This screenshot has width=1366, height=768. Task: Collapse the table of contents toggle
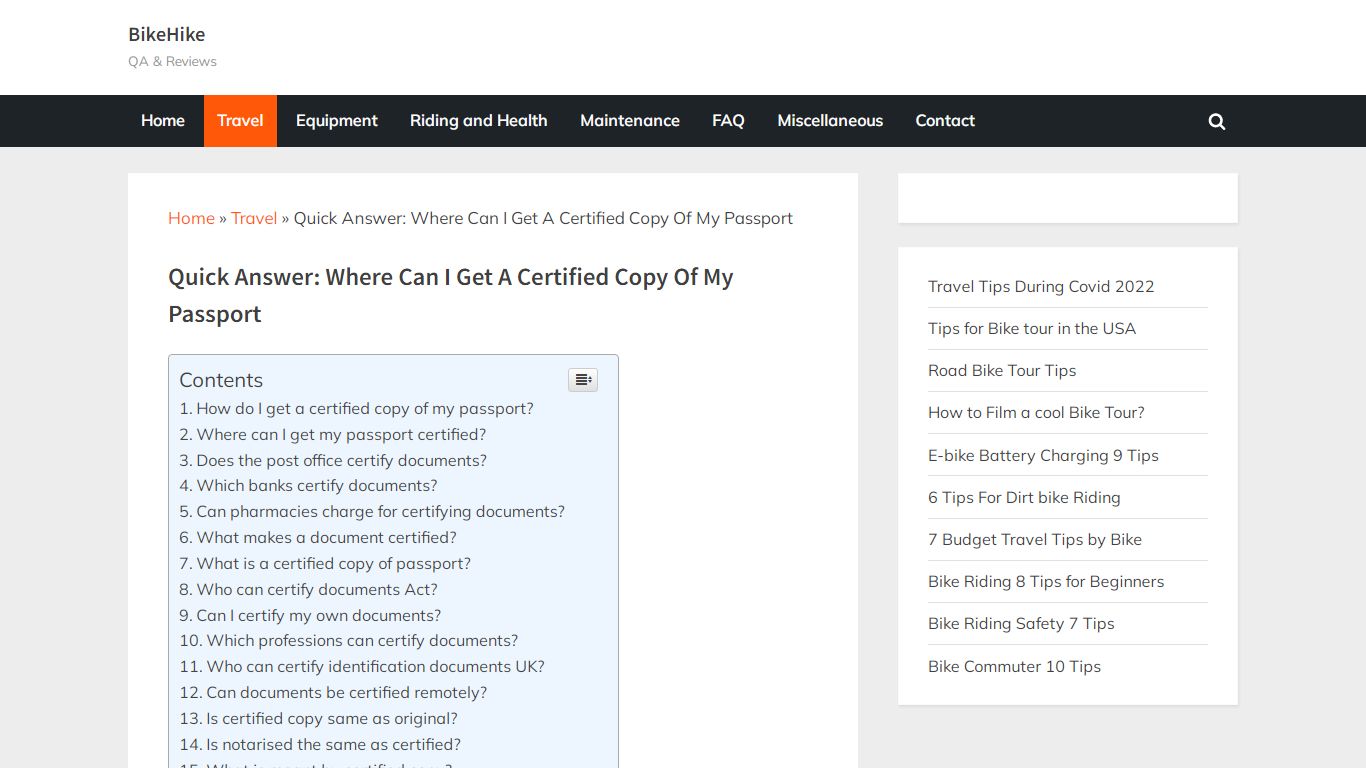pyautogui.click(x=583, y=380)
